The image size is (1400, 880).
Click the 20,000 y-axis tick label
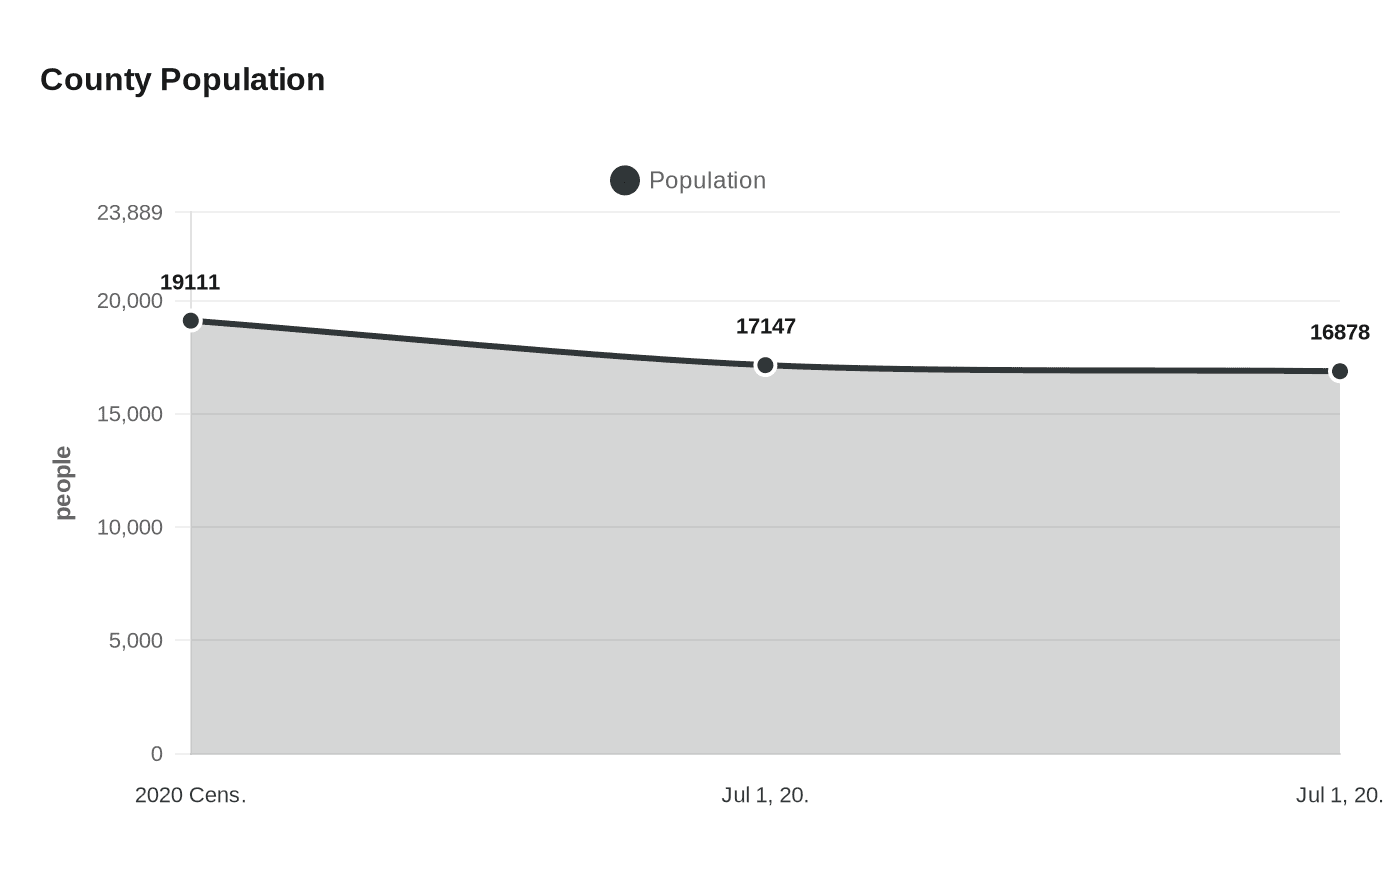click(129, 301)
